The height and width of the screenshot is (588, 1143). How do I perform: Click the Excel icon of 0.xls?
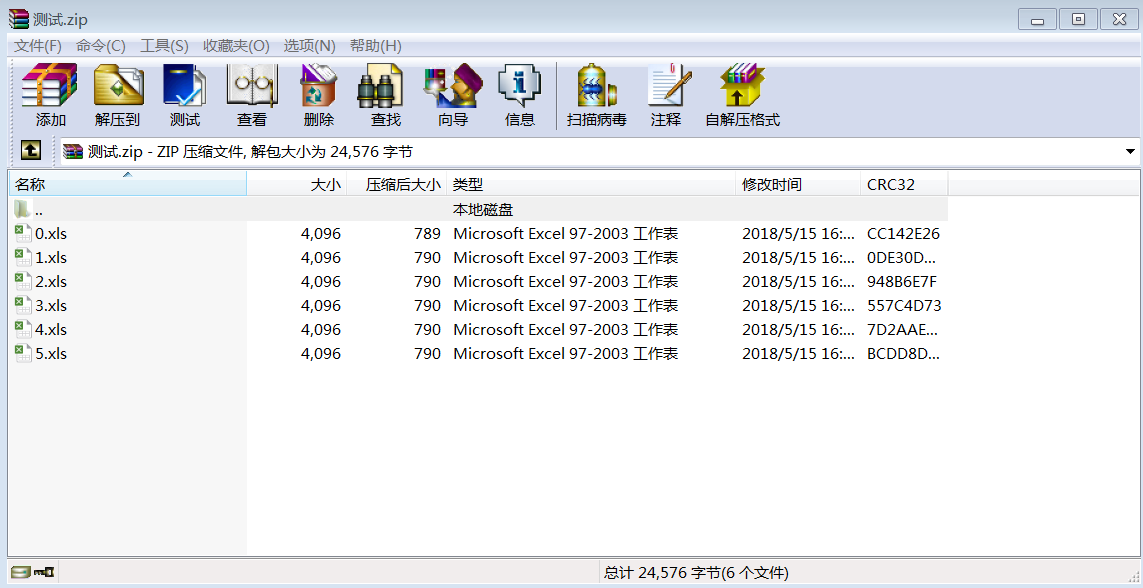click(23, 233)
